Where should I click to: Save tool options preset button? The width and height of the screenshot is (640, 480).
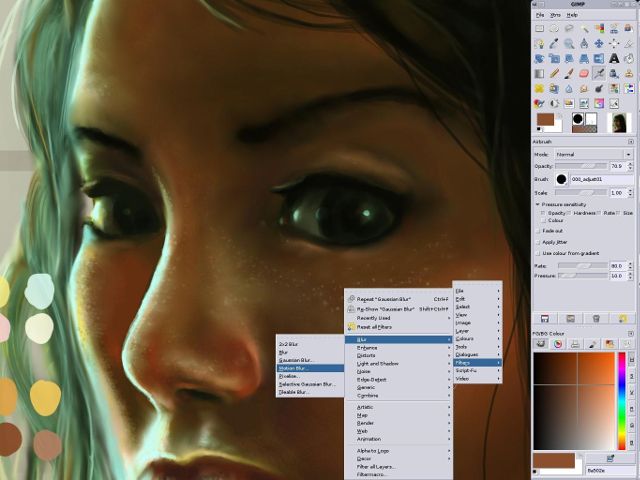(x=544, y=319)
